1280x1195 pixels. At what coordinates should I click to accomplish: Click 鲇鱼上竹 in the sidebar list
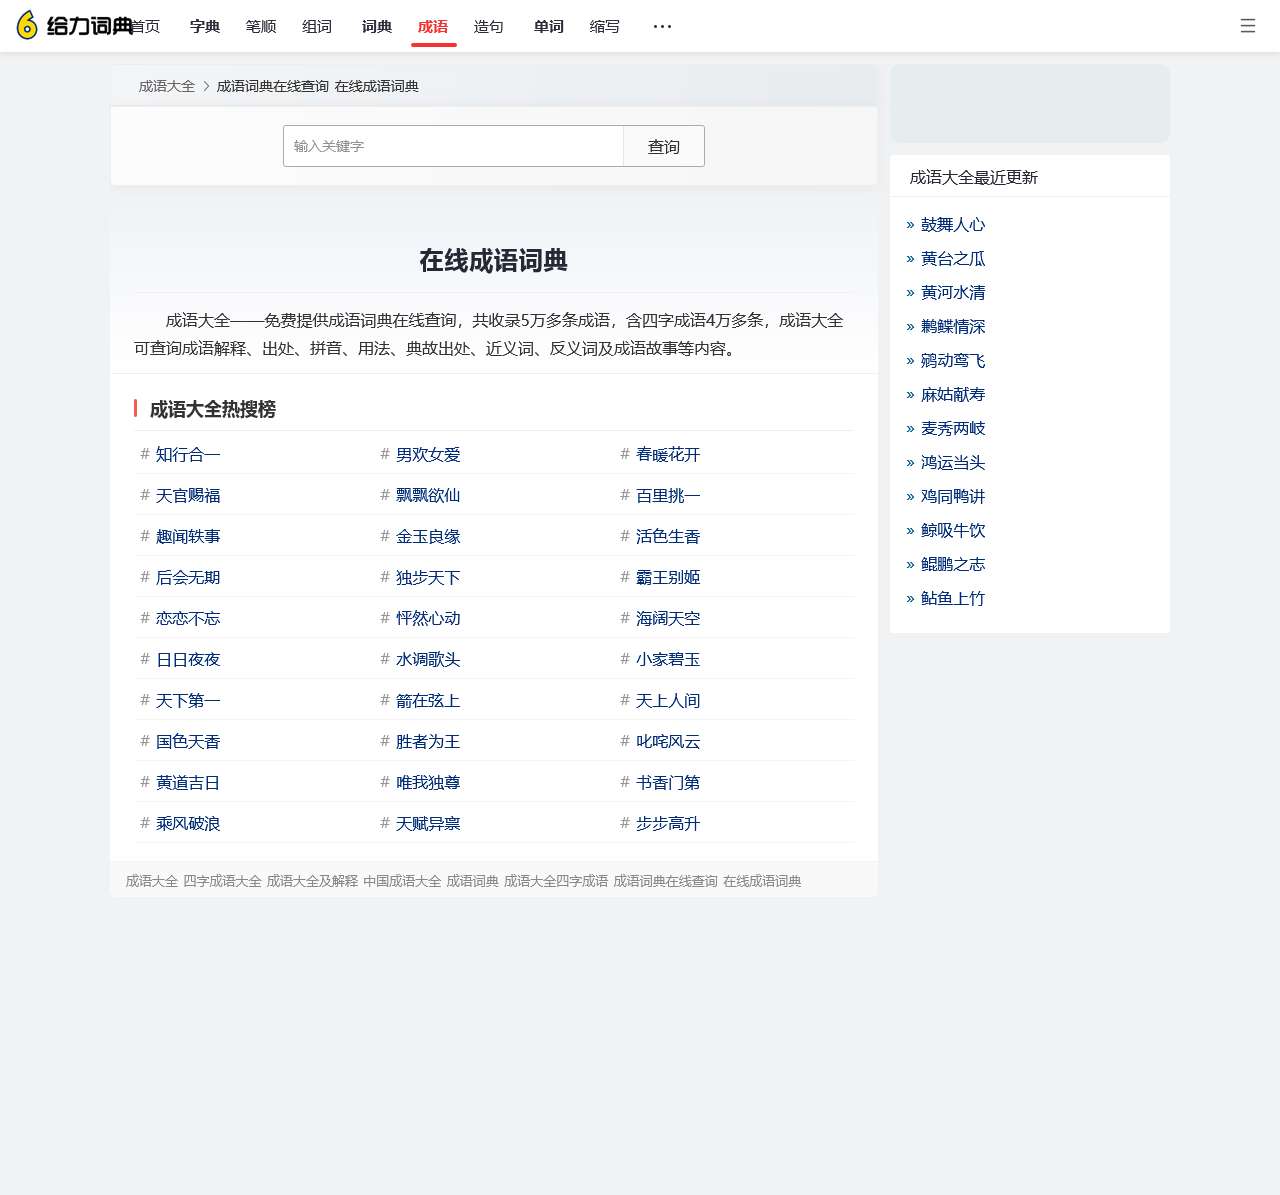point(953,598)
